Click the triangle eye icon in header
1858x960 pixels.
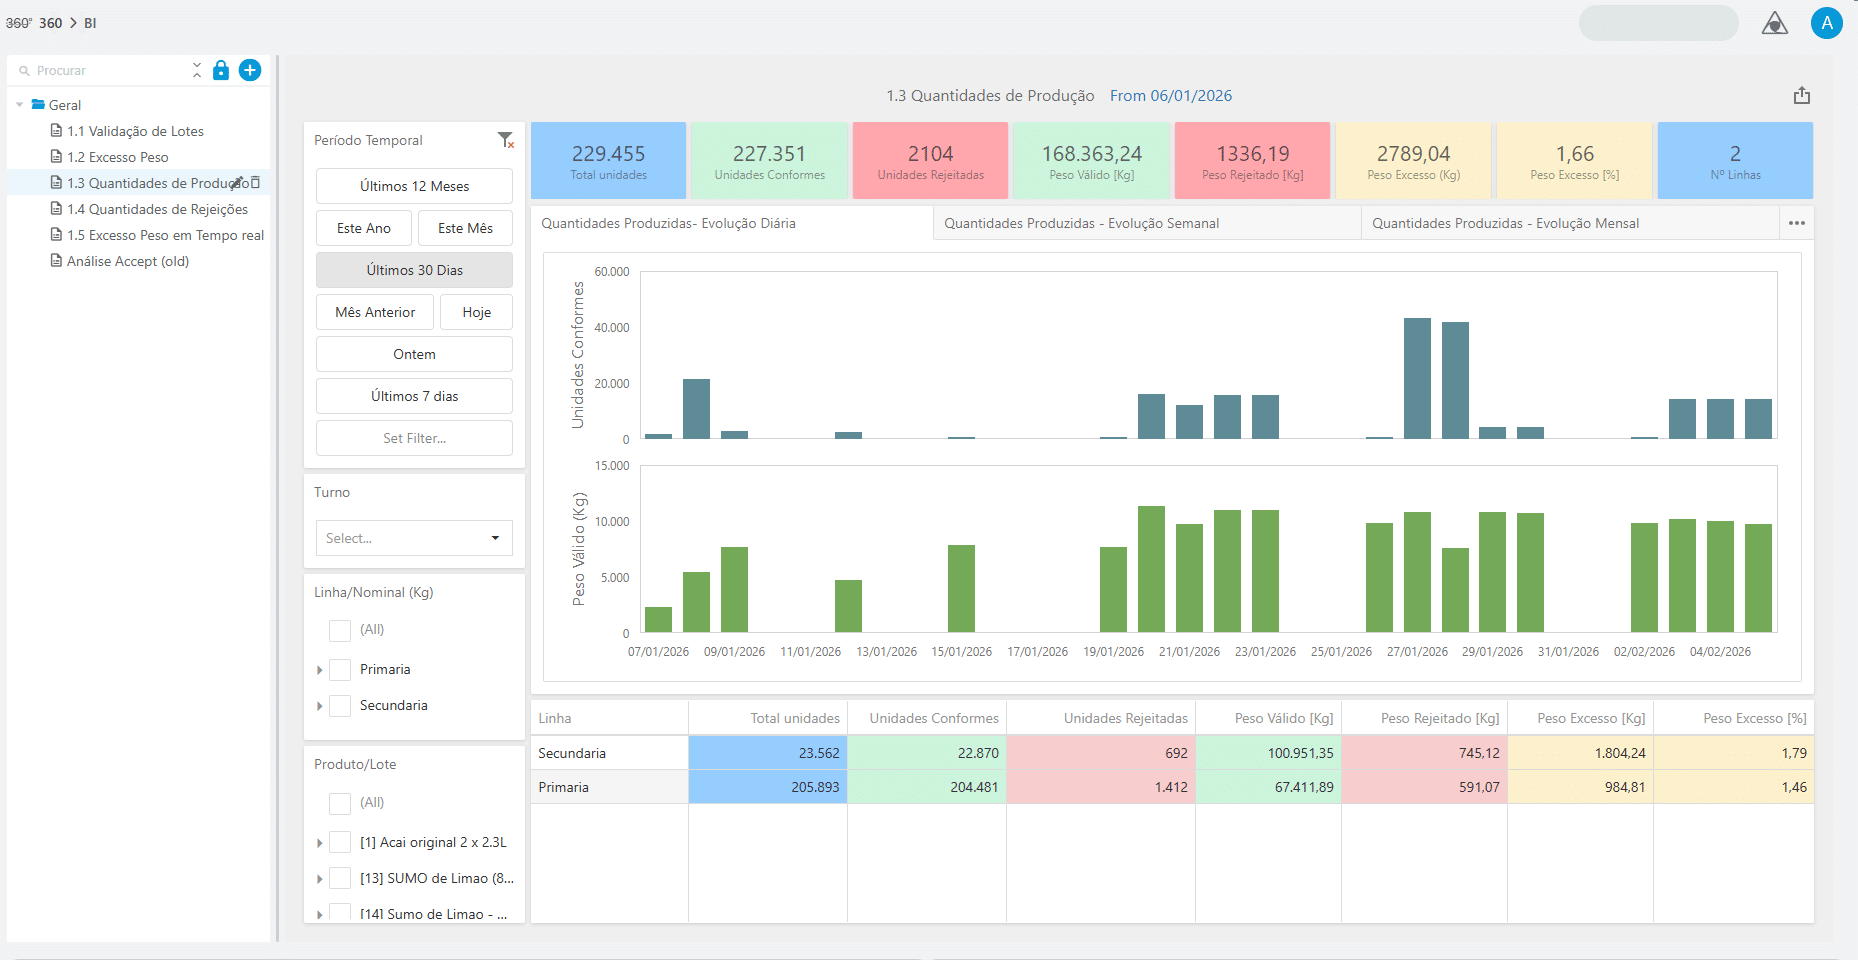1774,23
